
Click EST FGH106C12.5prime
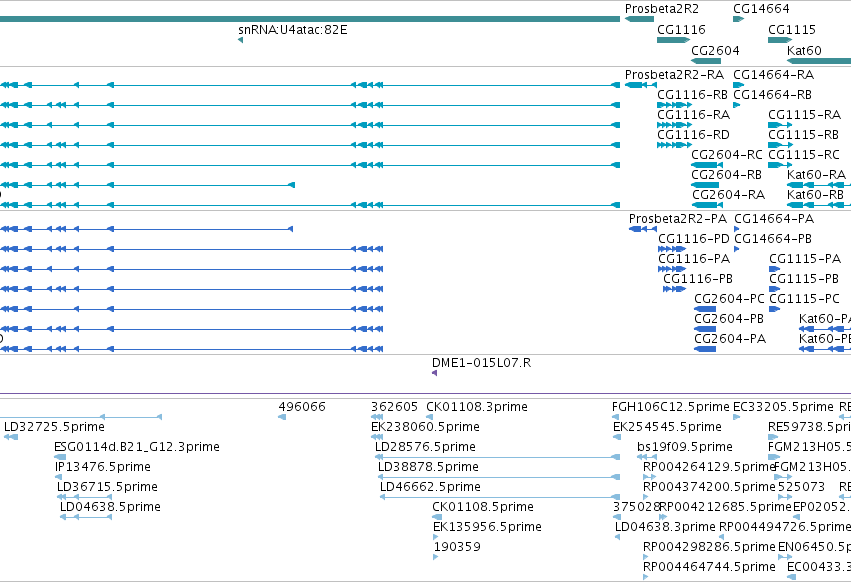616,417
